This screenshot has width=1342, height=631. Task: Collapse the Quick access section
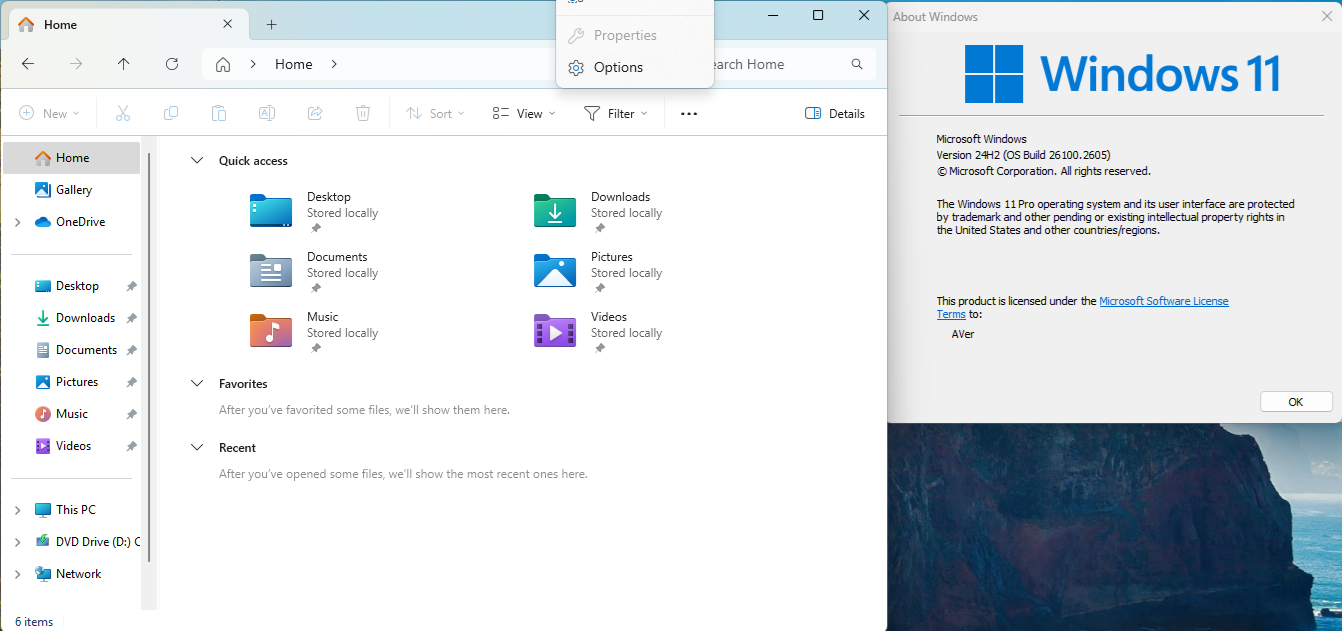[197, 161]
